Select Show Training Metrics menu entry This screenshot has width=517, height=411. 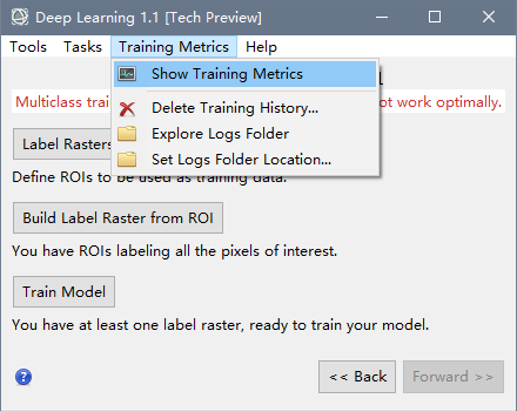tap(245, 74)
